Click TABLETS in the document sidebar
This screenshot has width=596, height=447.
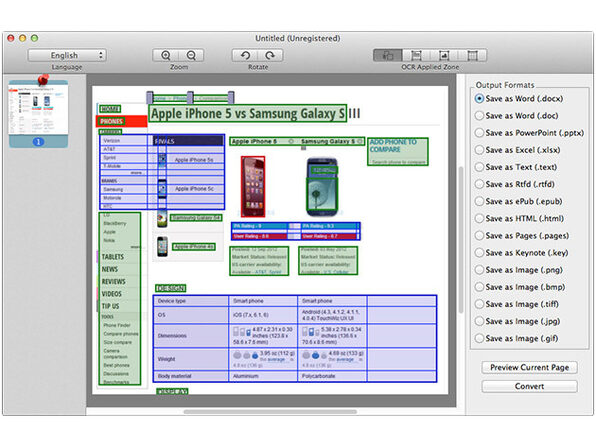pos(113,257)
